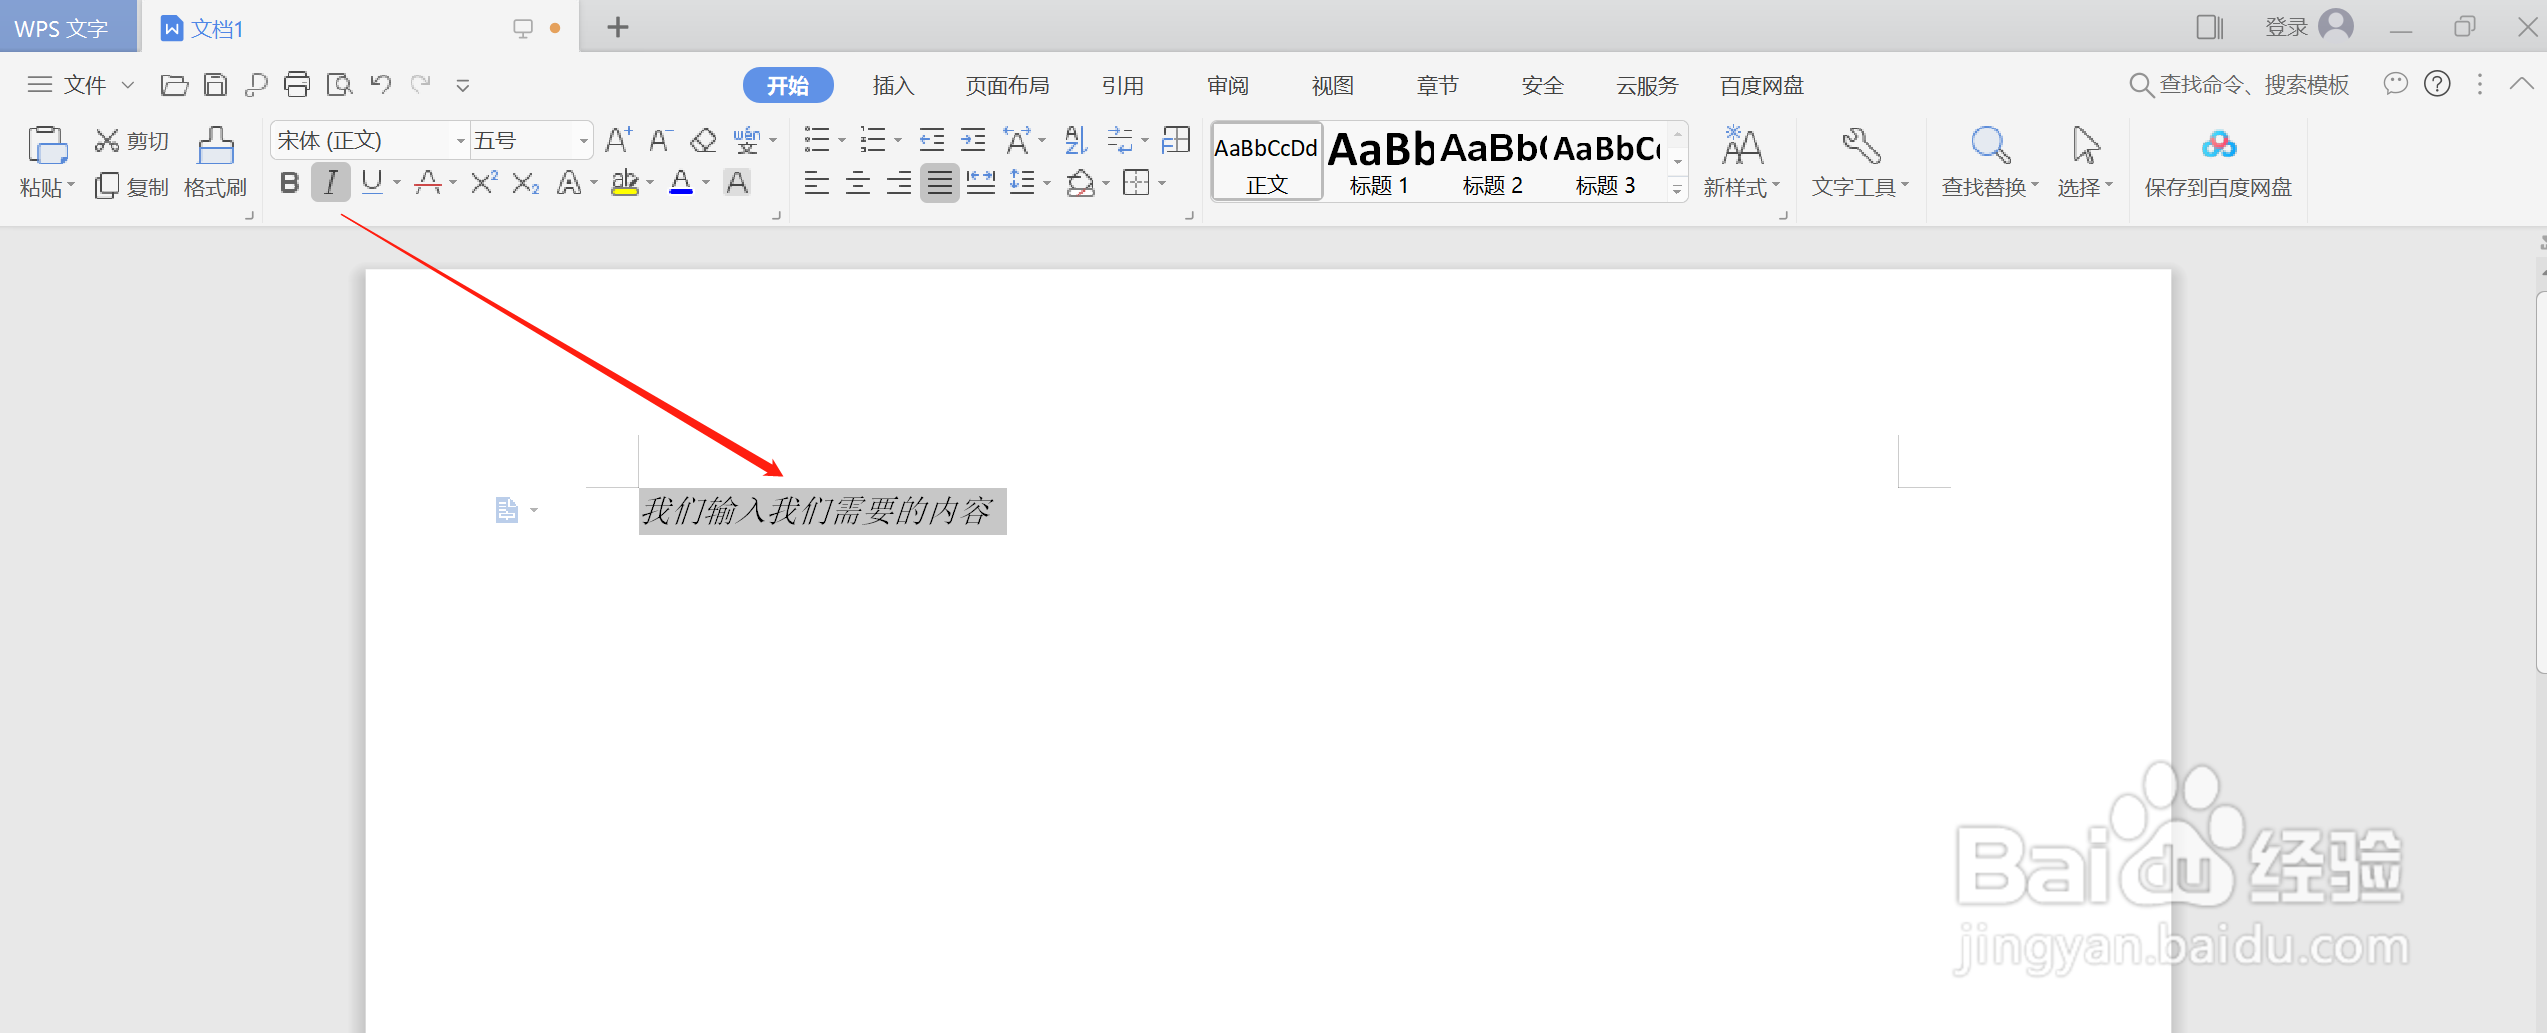
Task: Save the document with the disk icon
Action: point(215,85)
